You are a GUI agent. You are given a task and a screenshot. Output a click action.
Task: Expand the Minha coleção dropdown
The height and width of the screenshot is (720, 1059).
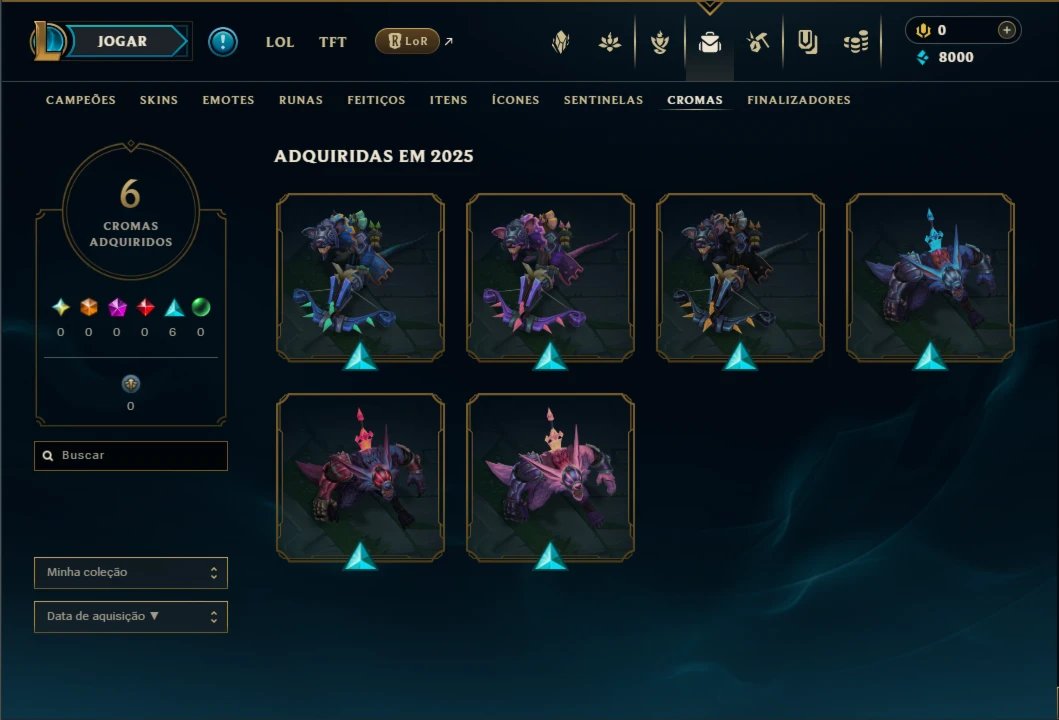click(131, 573)
